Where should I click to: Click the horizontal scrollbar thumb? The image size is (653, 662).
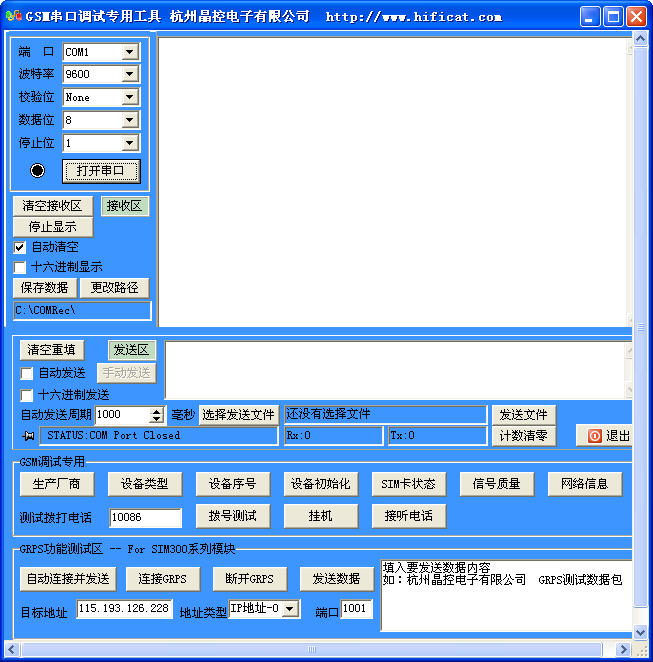click(x=312, y=649)
